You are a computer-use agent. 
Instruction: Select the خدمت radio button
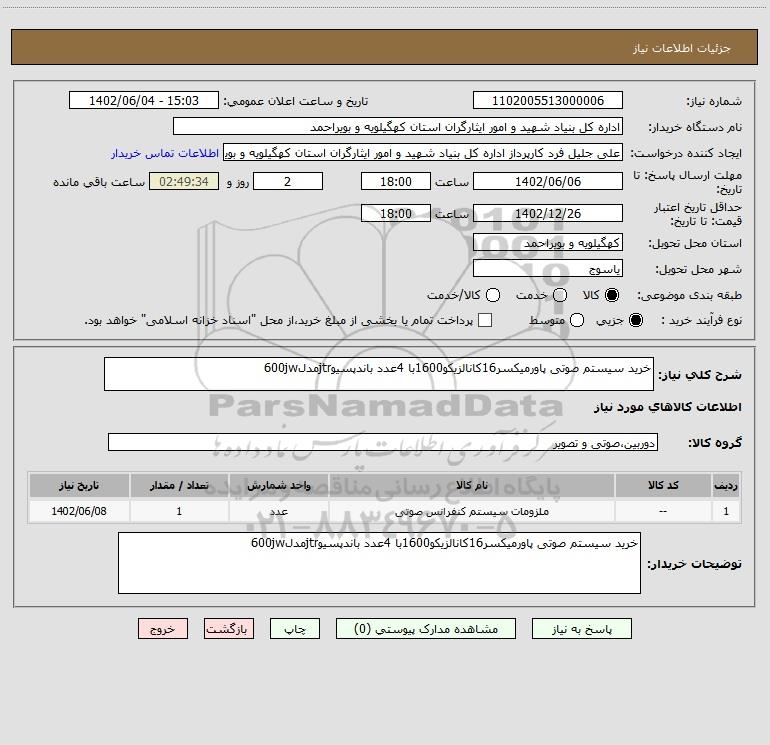(x=560, y=295)
